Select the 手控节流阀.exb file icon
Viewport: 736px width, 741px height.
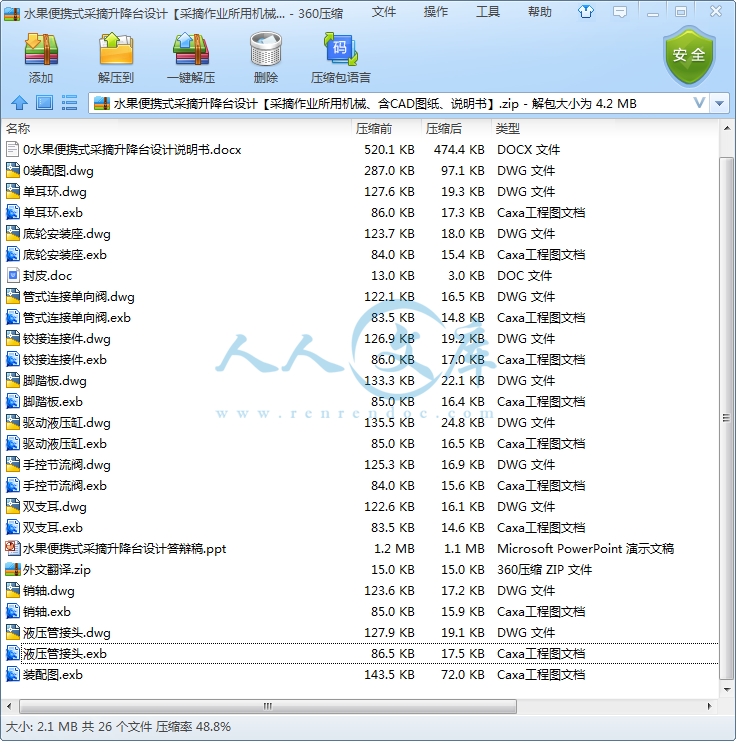(13, 485)
